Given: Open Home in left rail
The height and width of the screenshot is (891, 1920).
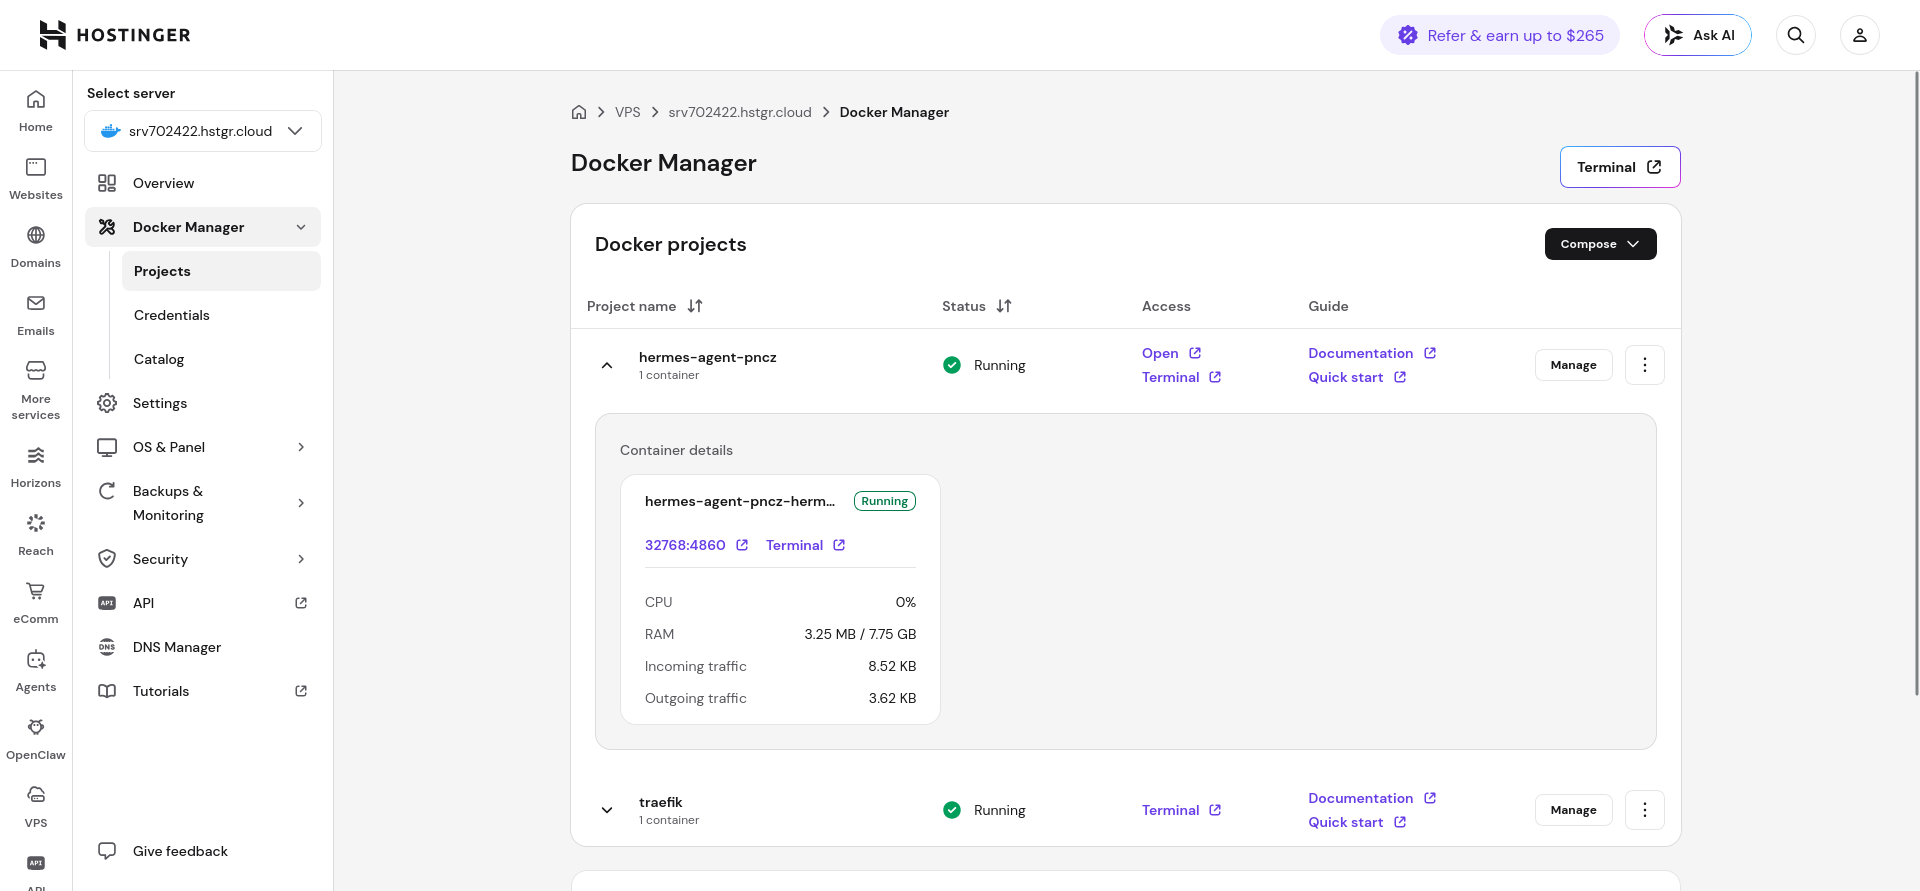Looking at the screenshot, I should point(36,111).
